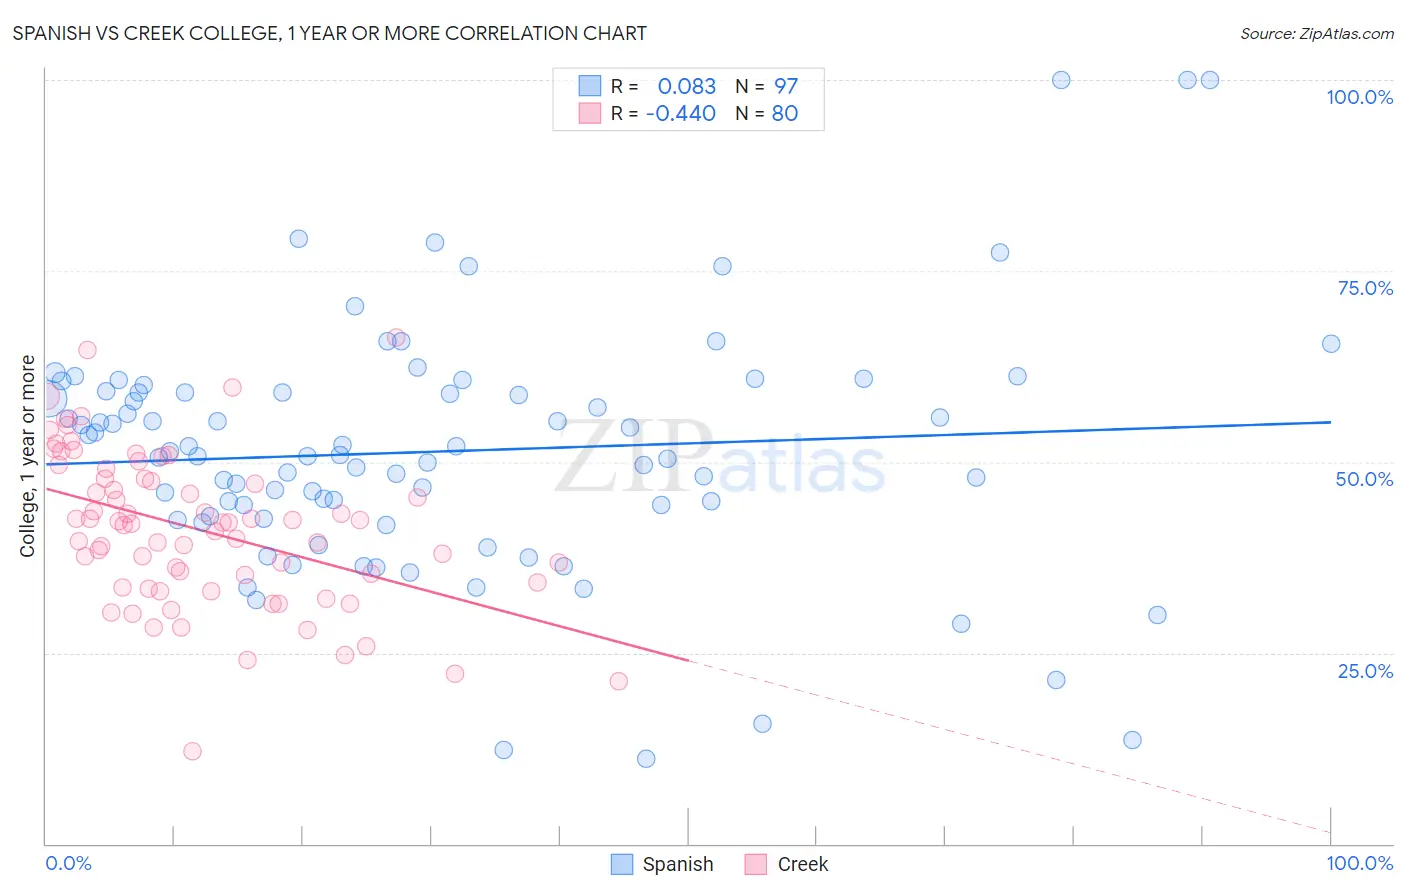The height and width of the screenshot is (892, 1406).
Task: Select the Spanish legend label
Action: [x=678, y=864]
